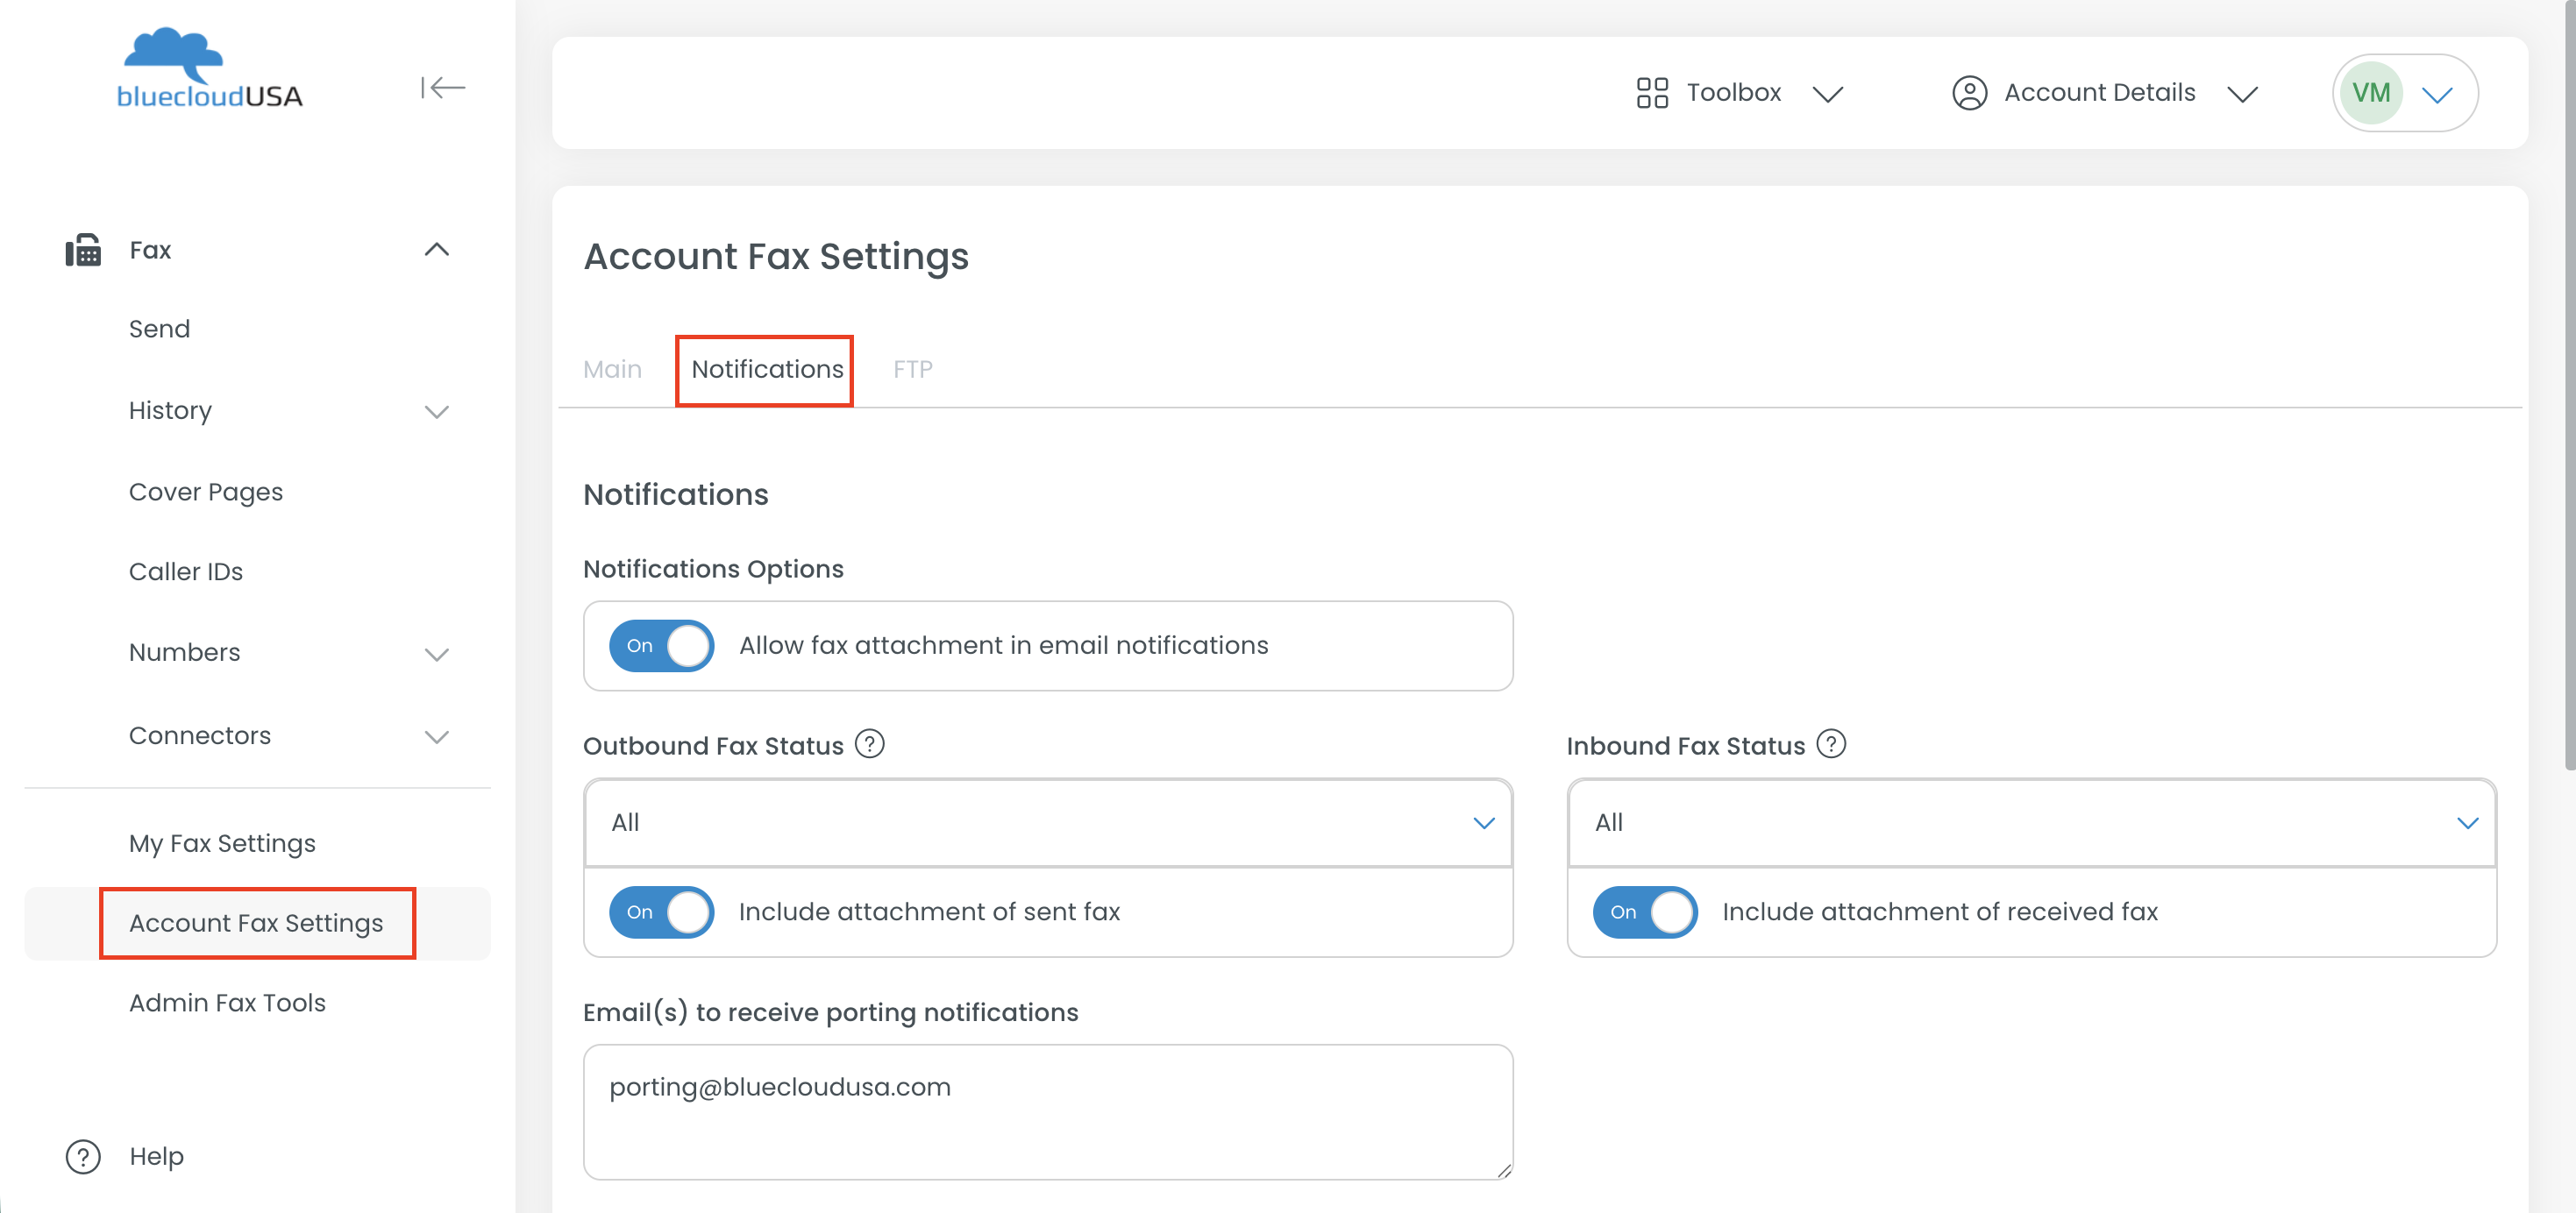Viewport: 2576px width, 1213px height.
Task: Expand the History submenu chevron
Action: point(437,412)
